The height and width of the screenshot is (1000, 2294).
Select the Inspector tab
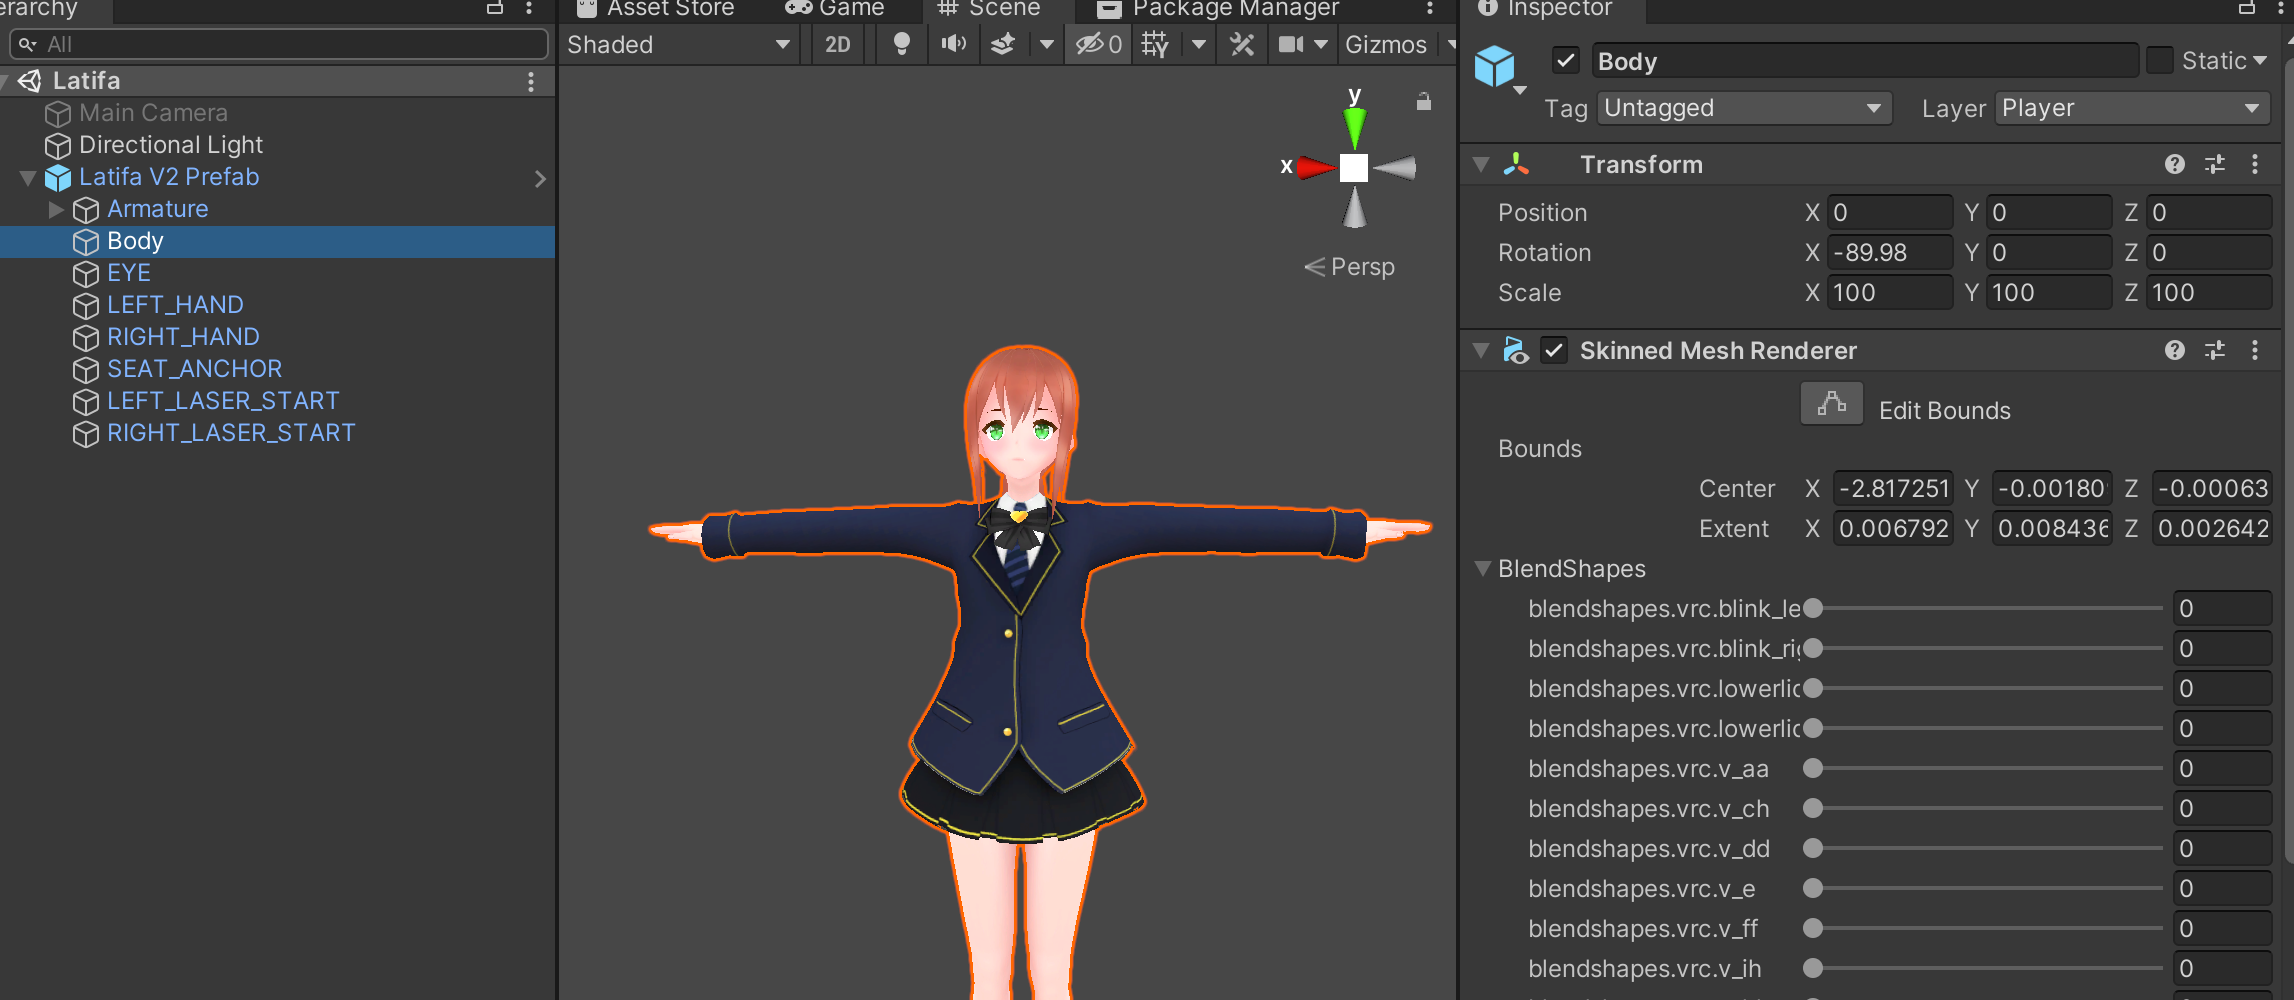pyautogui.click(x=1545, y=9)
